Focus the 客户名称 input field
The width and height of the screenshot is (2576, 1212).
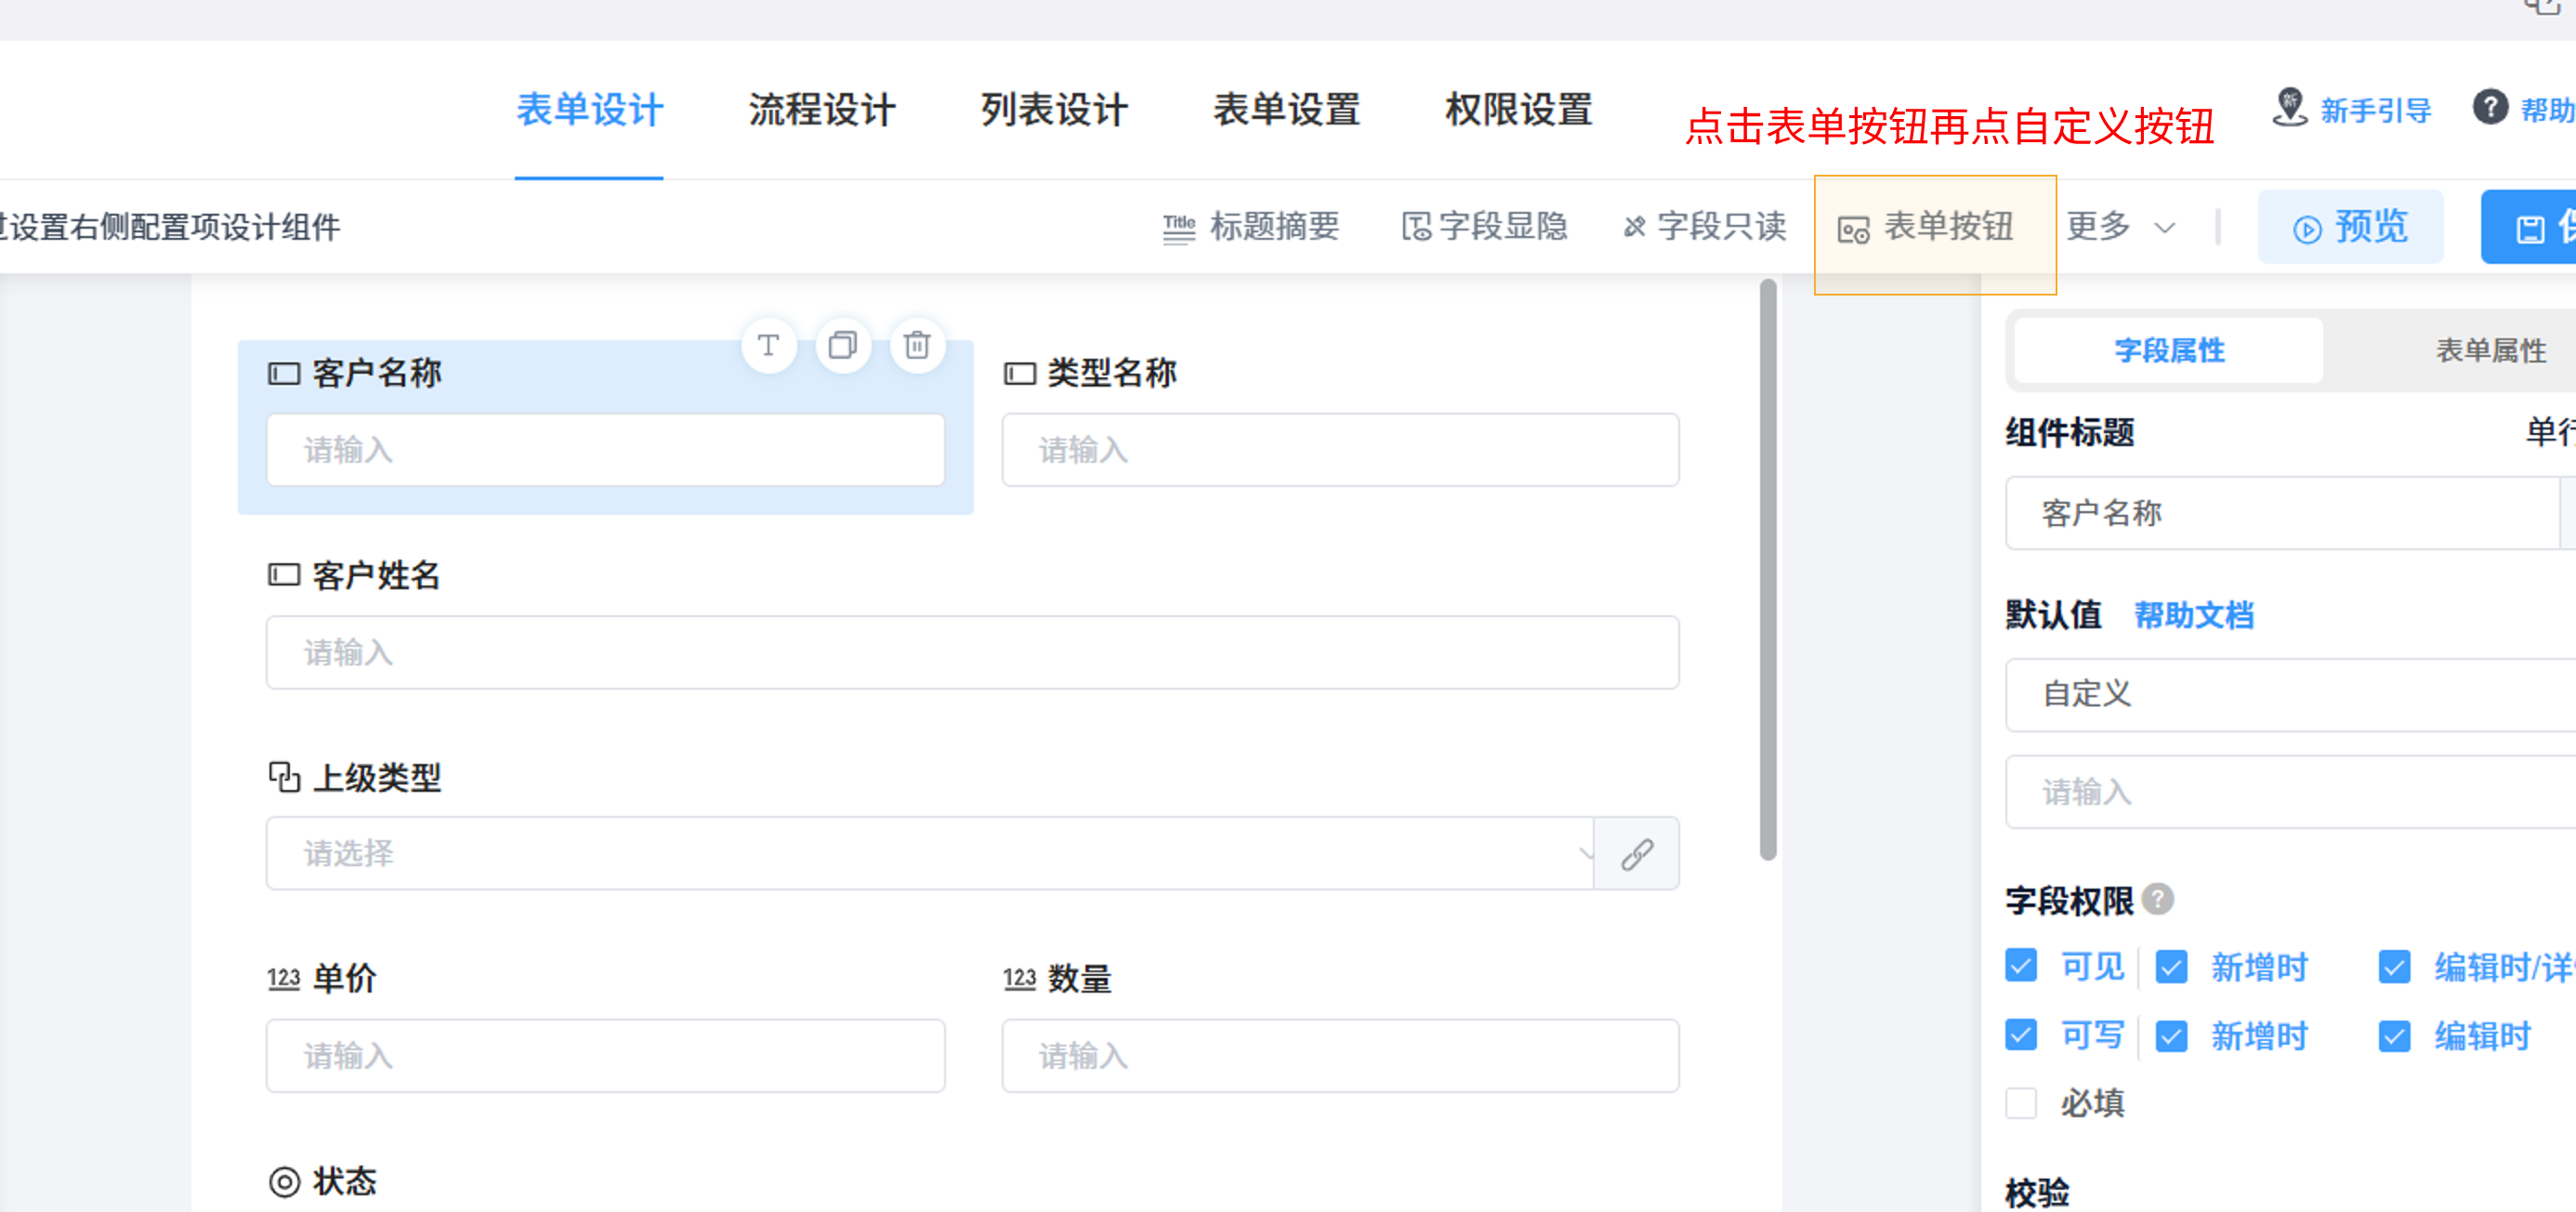[x=605, y=450]
